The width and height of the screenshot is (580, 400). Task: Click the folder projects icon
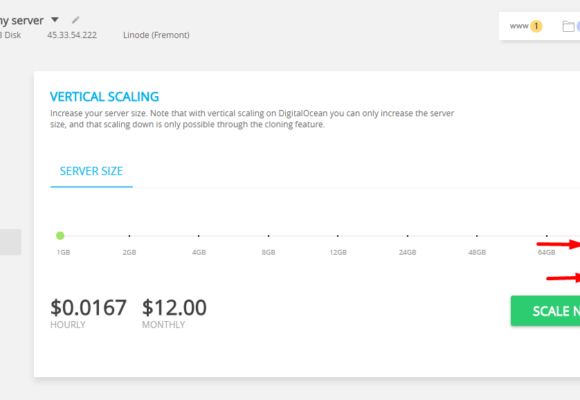pyautogui.click(x=568, y=26)
